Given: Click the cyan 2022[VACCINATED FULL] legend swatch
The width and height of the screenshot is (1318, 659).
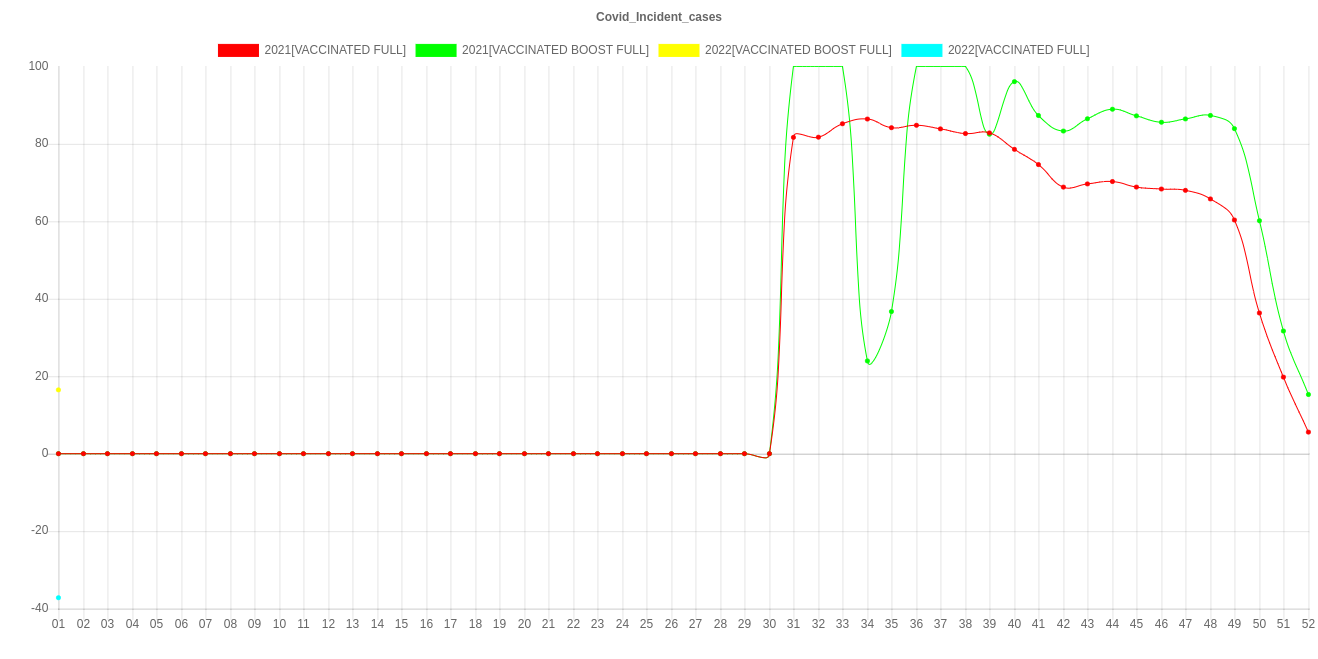Looking at the screenshot, I should (921, 50).
